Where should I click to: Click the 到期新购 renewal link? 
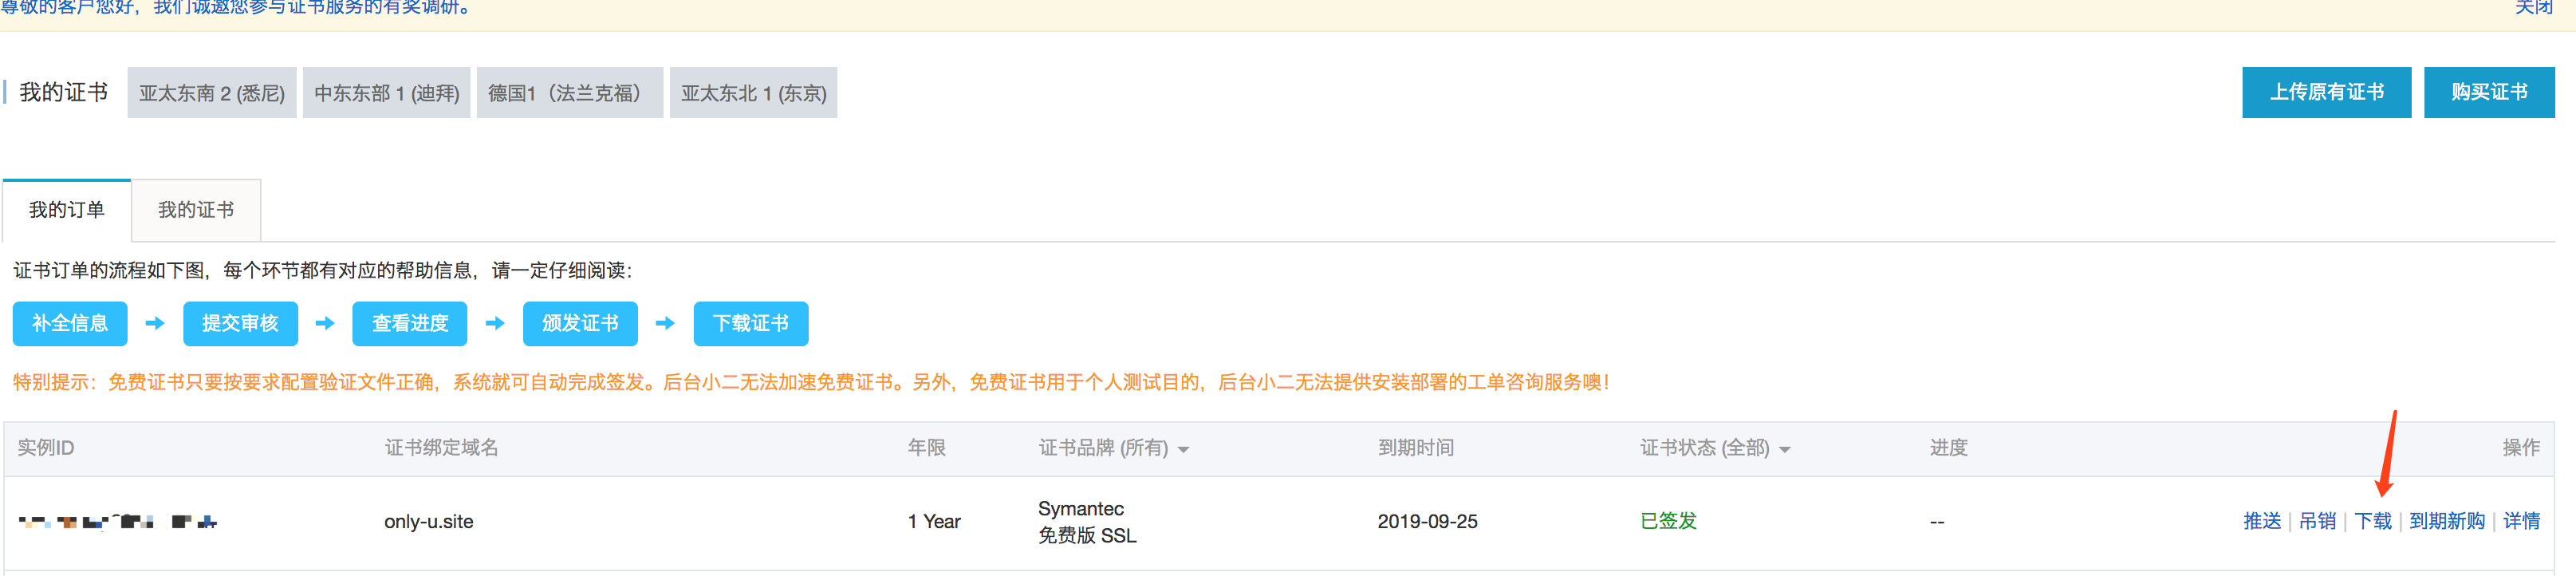click(x=2446, y=521)
